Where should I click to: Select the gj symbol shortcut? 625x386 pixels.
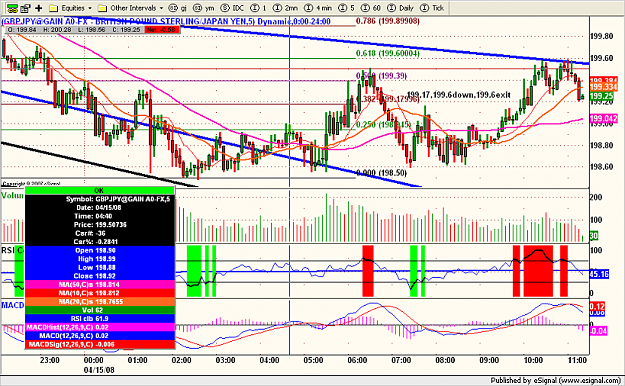coord(178,8)
